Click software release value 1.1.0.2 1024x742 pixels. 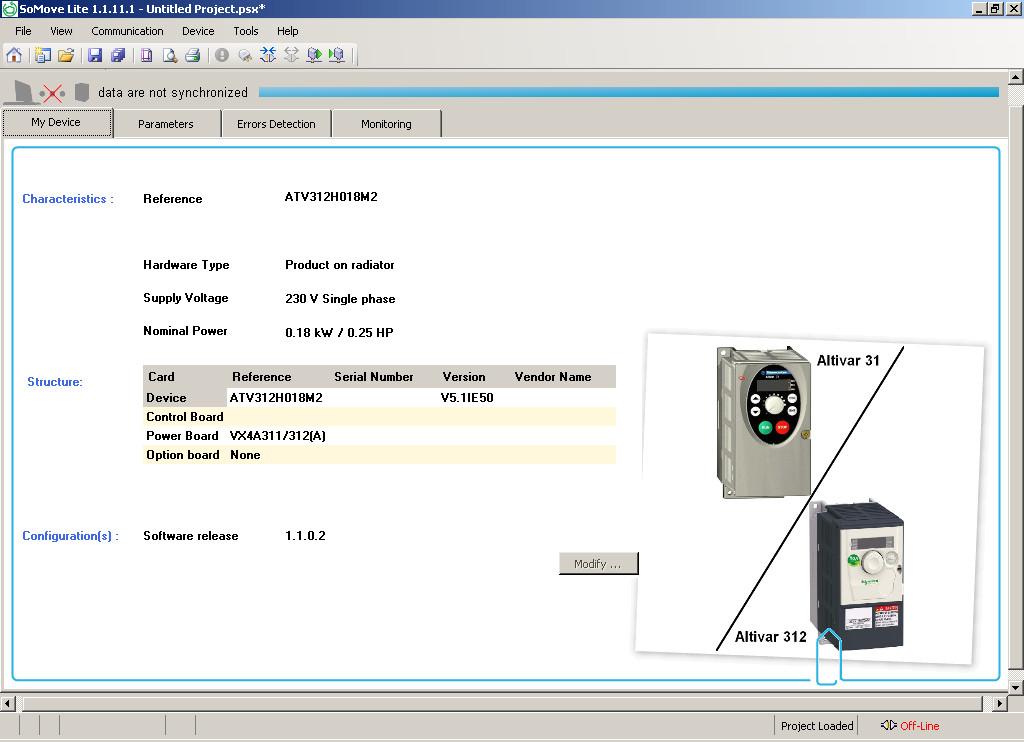[305, 536]
